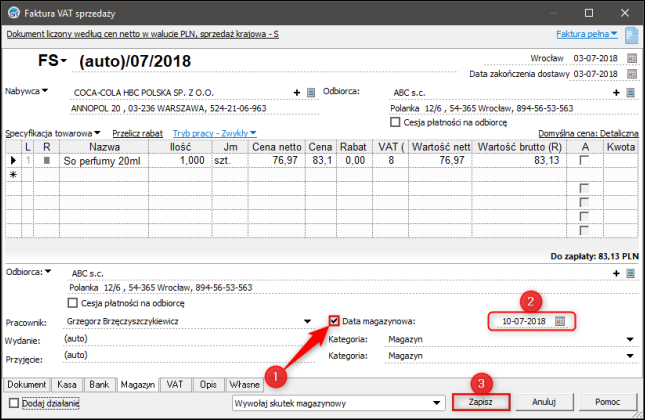
Task: Click invoice number (auto)/07/2018
Action: click(135, 61)
